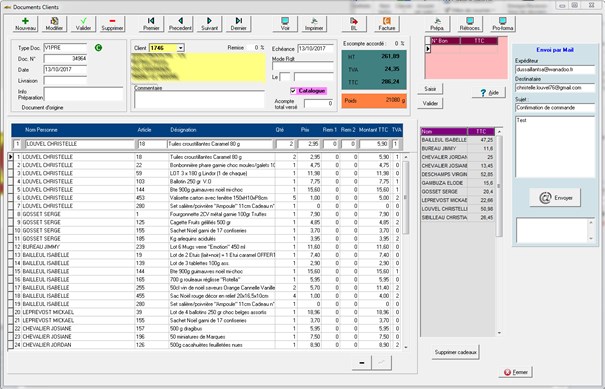Select row 12 BUREAU JIMMY

click(x=204, y=247)
